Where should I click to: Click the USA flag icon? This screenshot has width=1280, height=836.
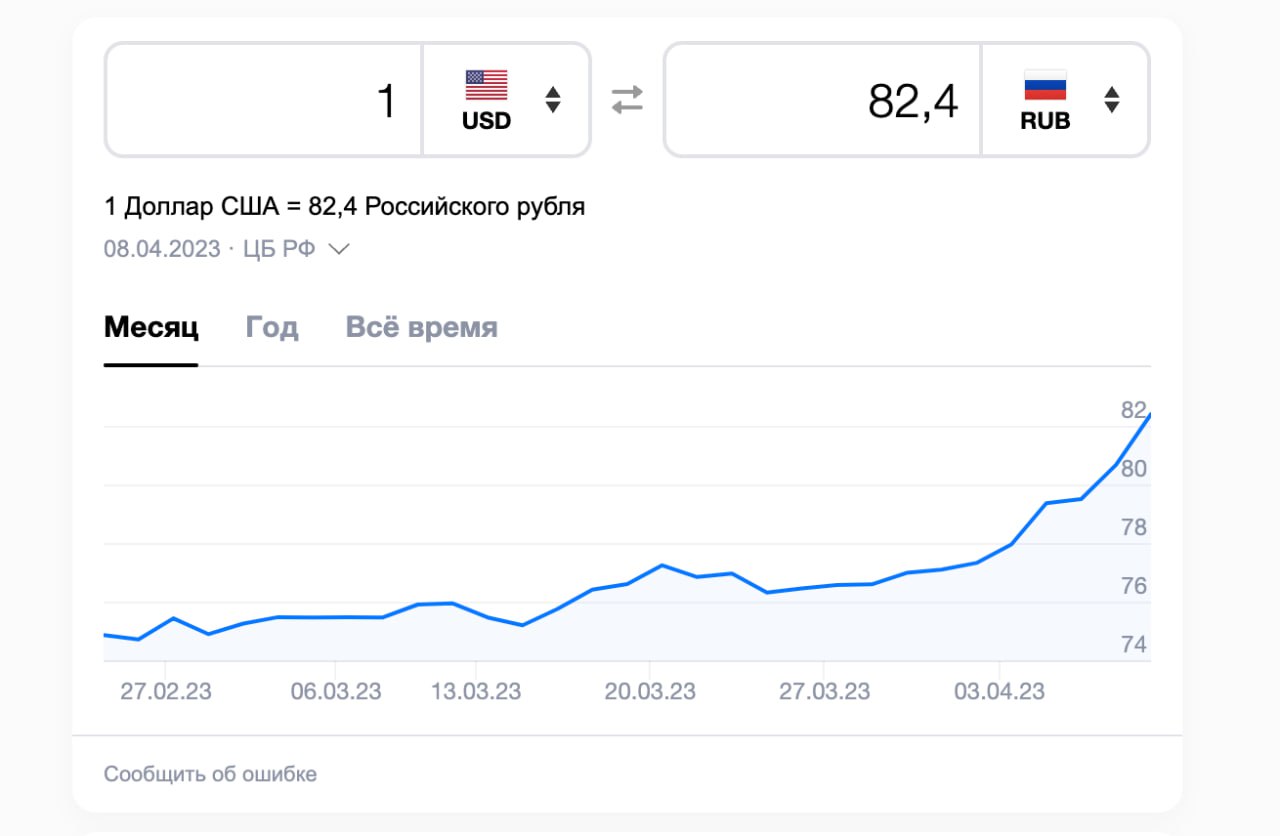pos(486,85)
